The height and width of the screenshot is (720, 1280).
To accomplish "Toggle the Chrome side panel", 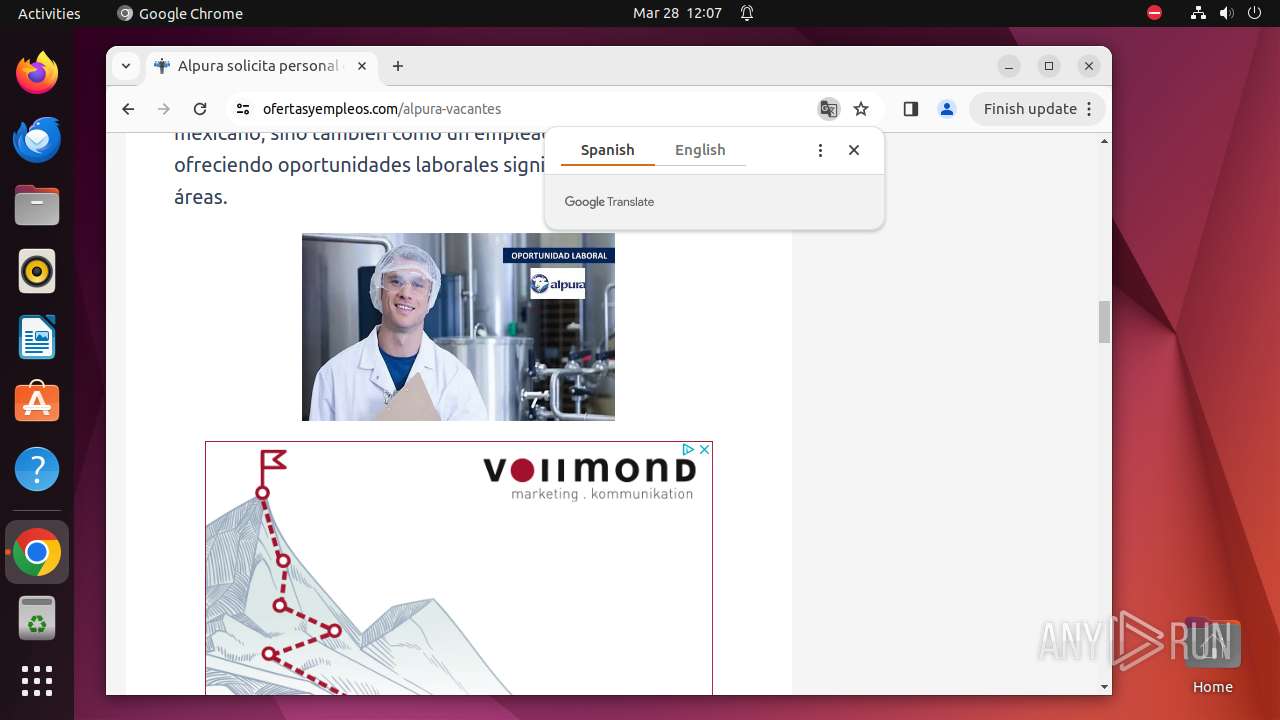I will coord(910,109).
